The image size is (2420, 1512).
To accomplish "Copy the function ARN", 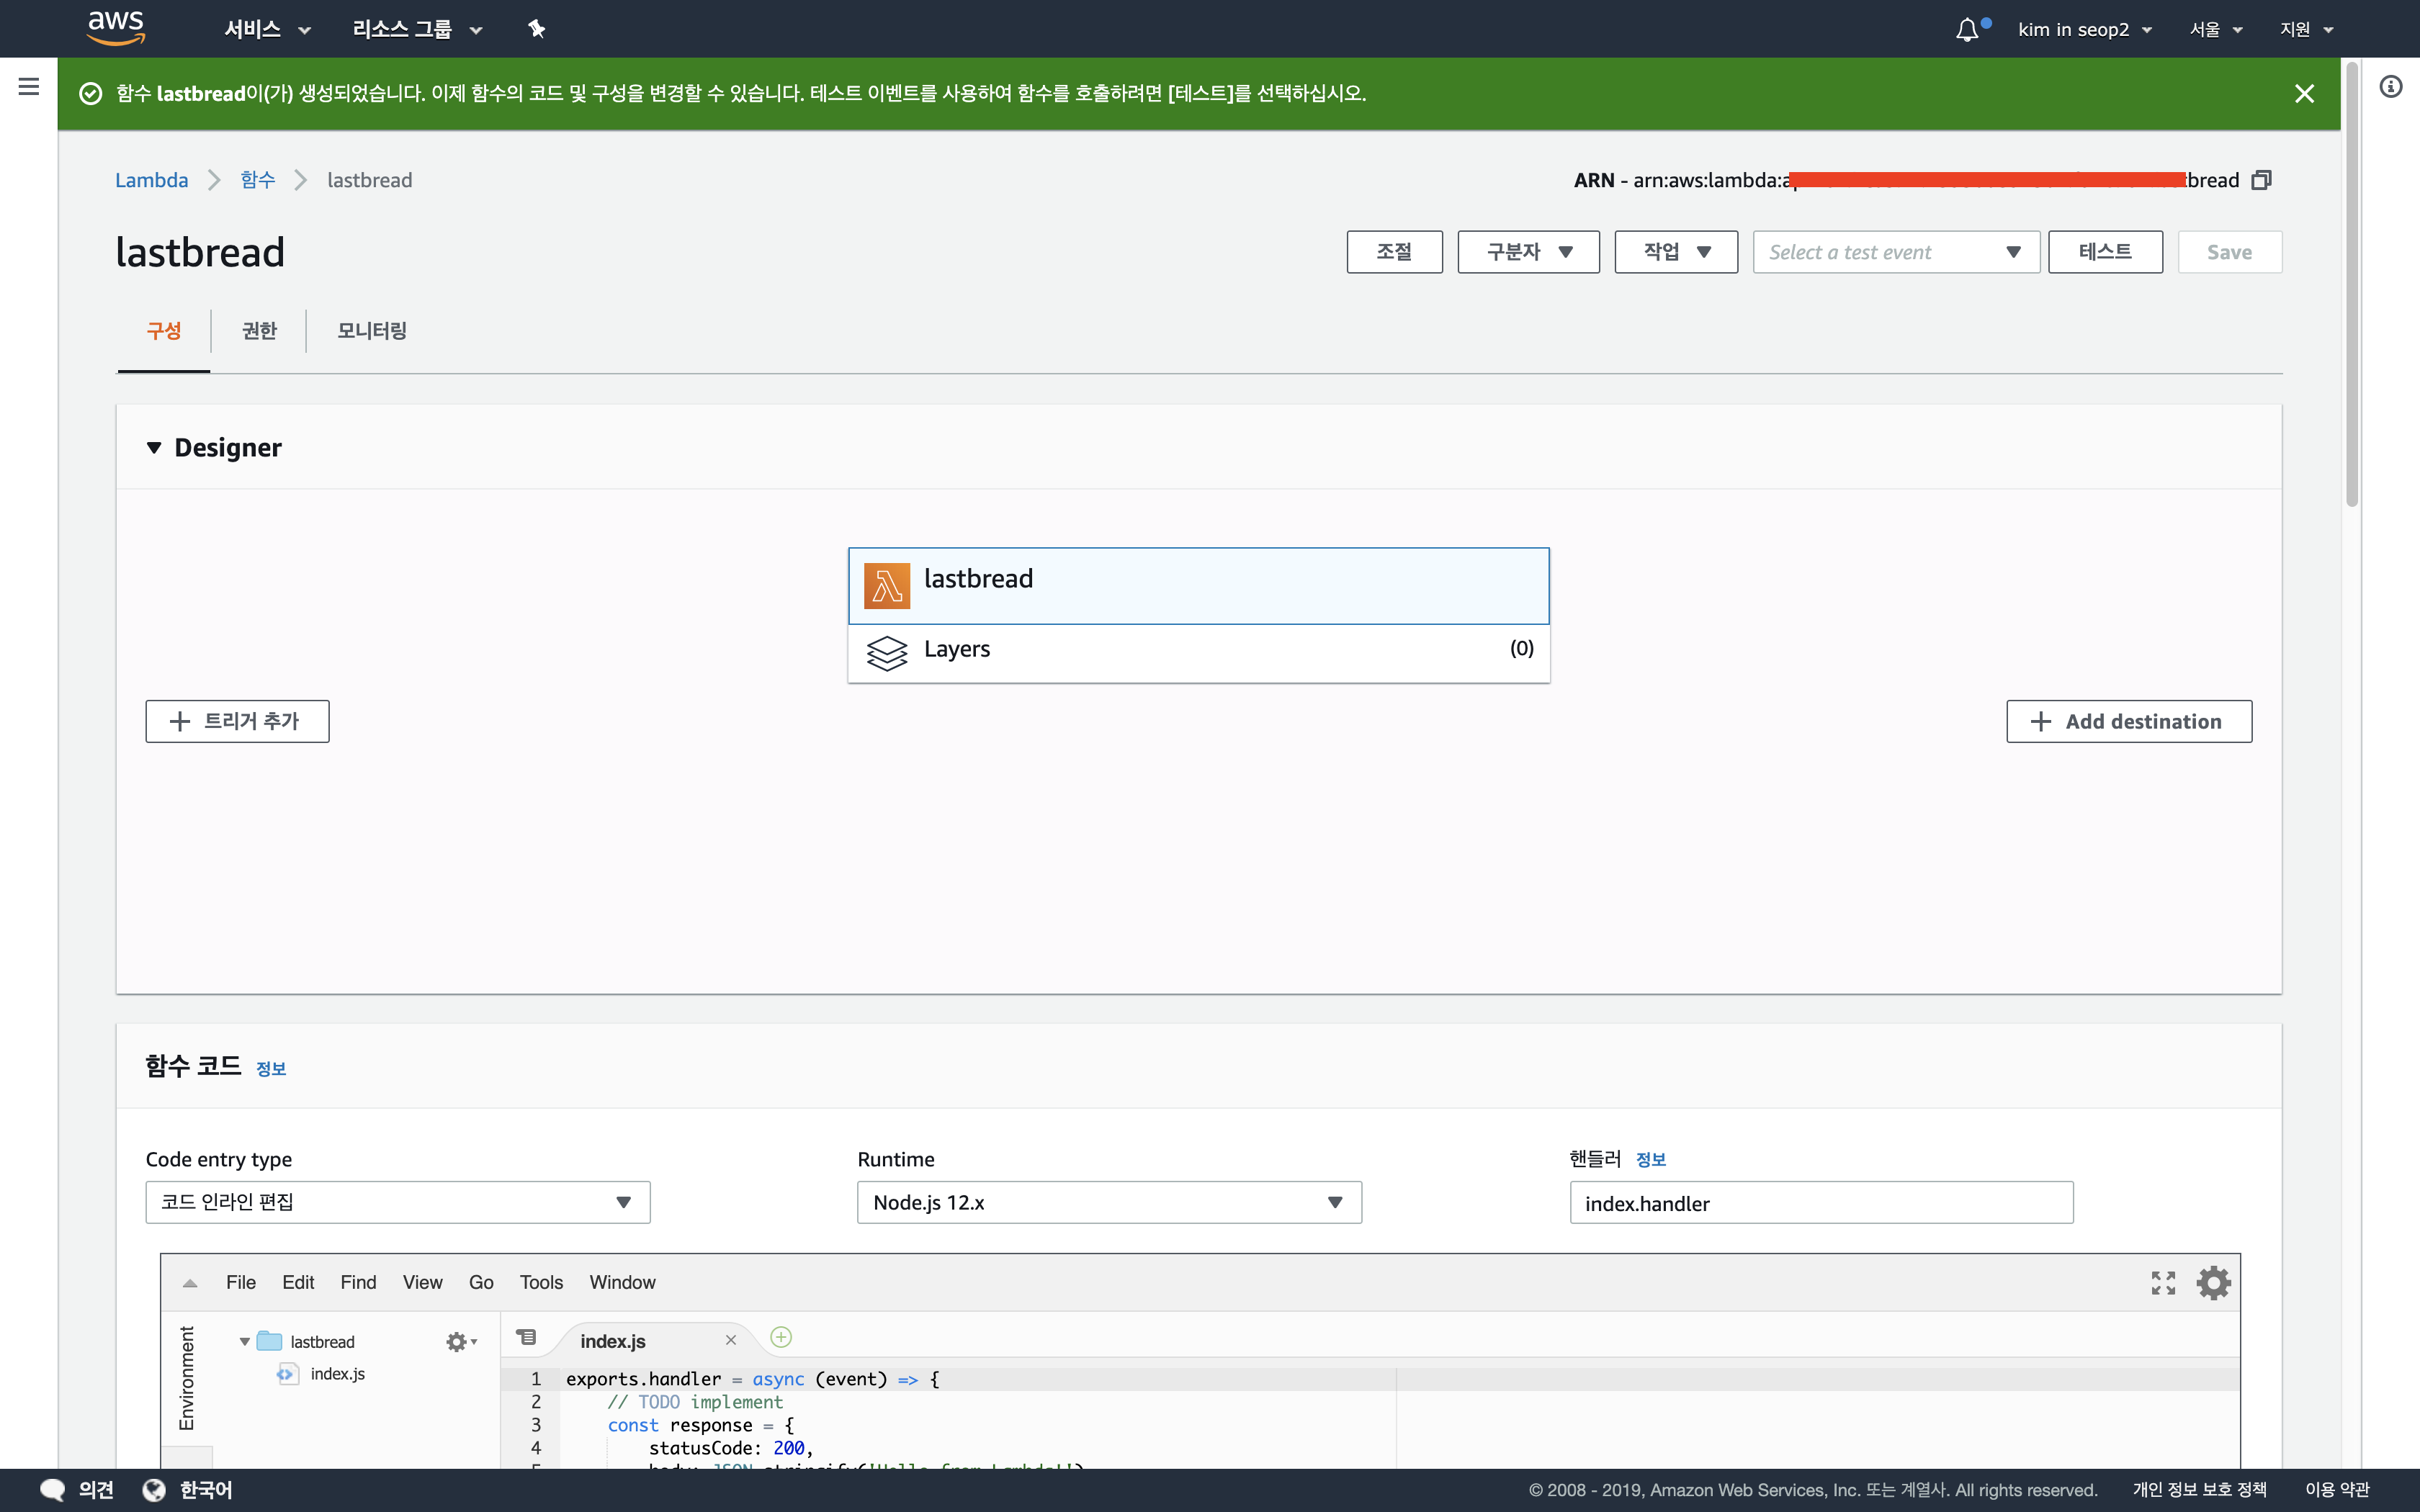I will point(2261,180).
